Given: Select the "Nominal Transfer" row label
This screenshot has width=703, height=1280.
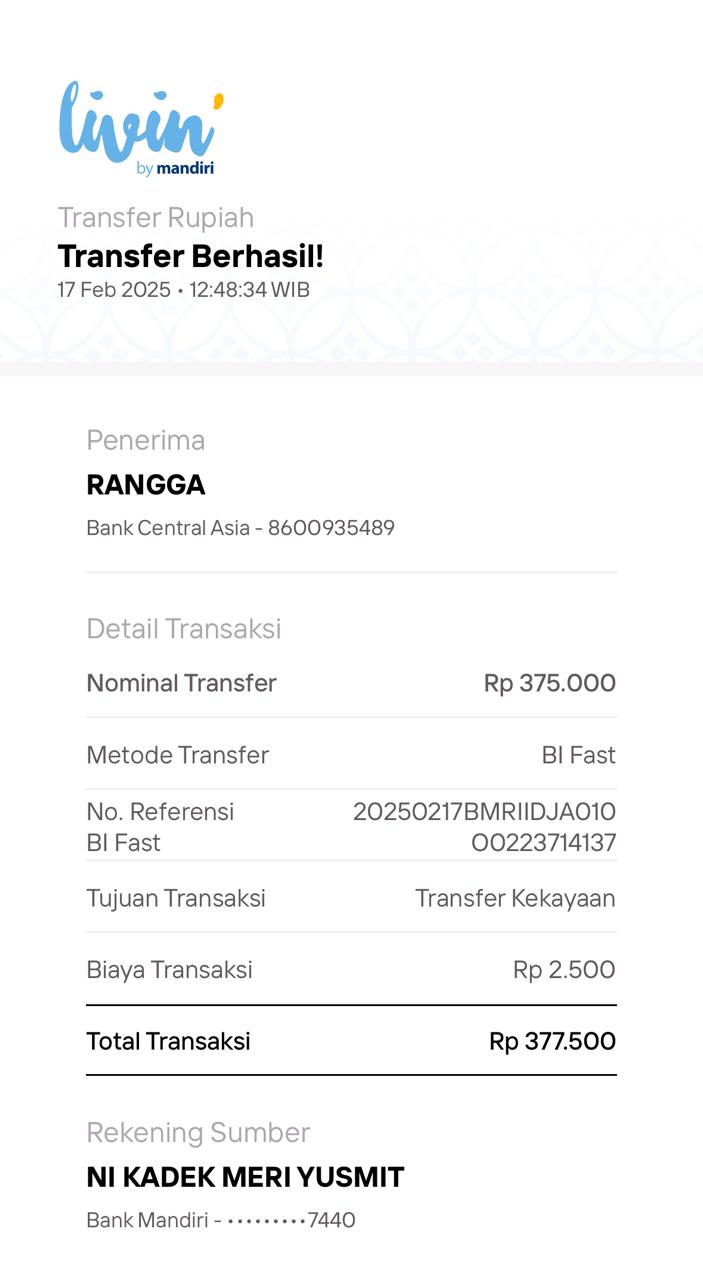Looking at the screenshot, I should point(181,683).
